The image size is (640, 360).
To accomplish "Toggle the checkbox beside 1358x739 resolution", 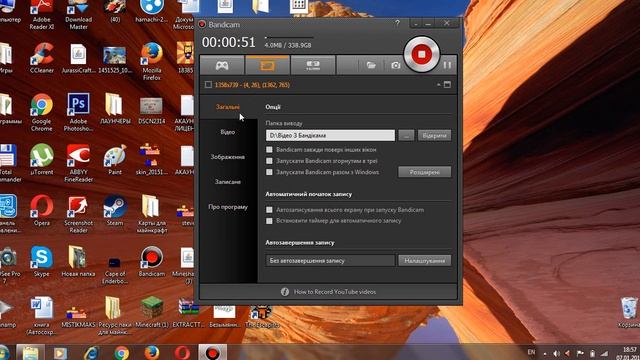I will pyautogui.click(x=208, y=84).
